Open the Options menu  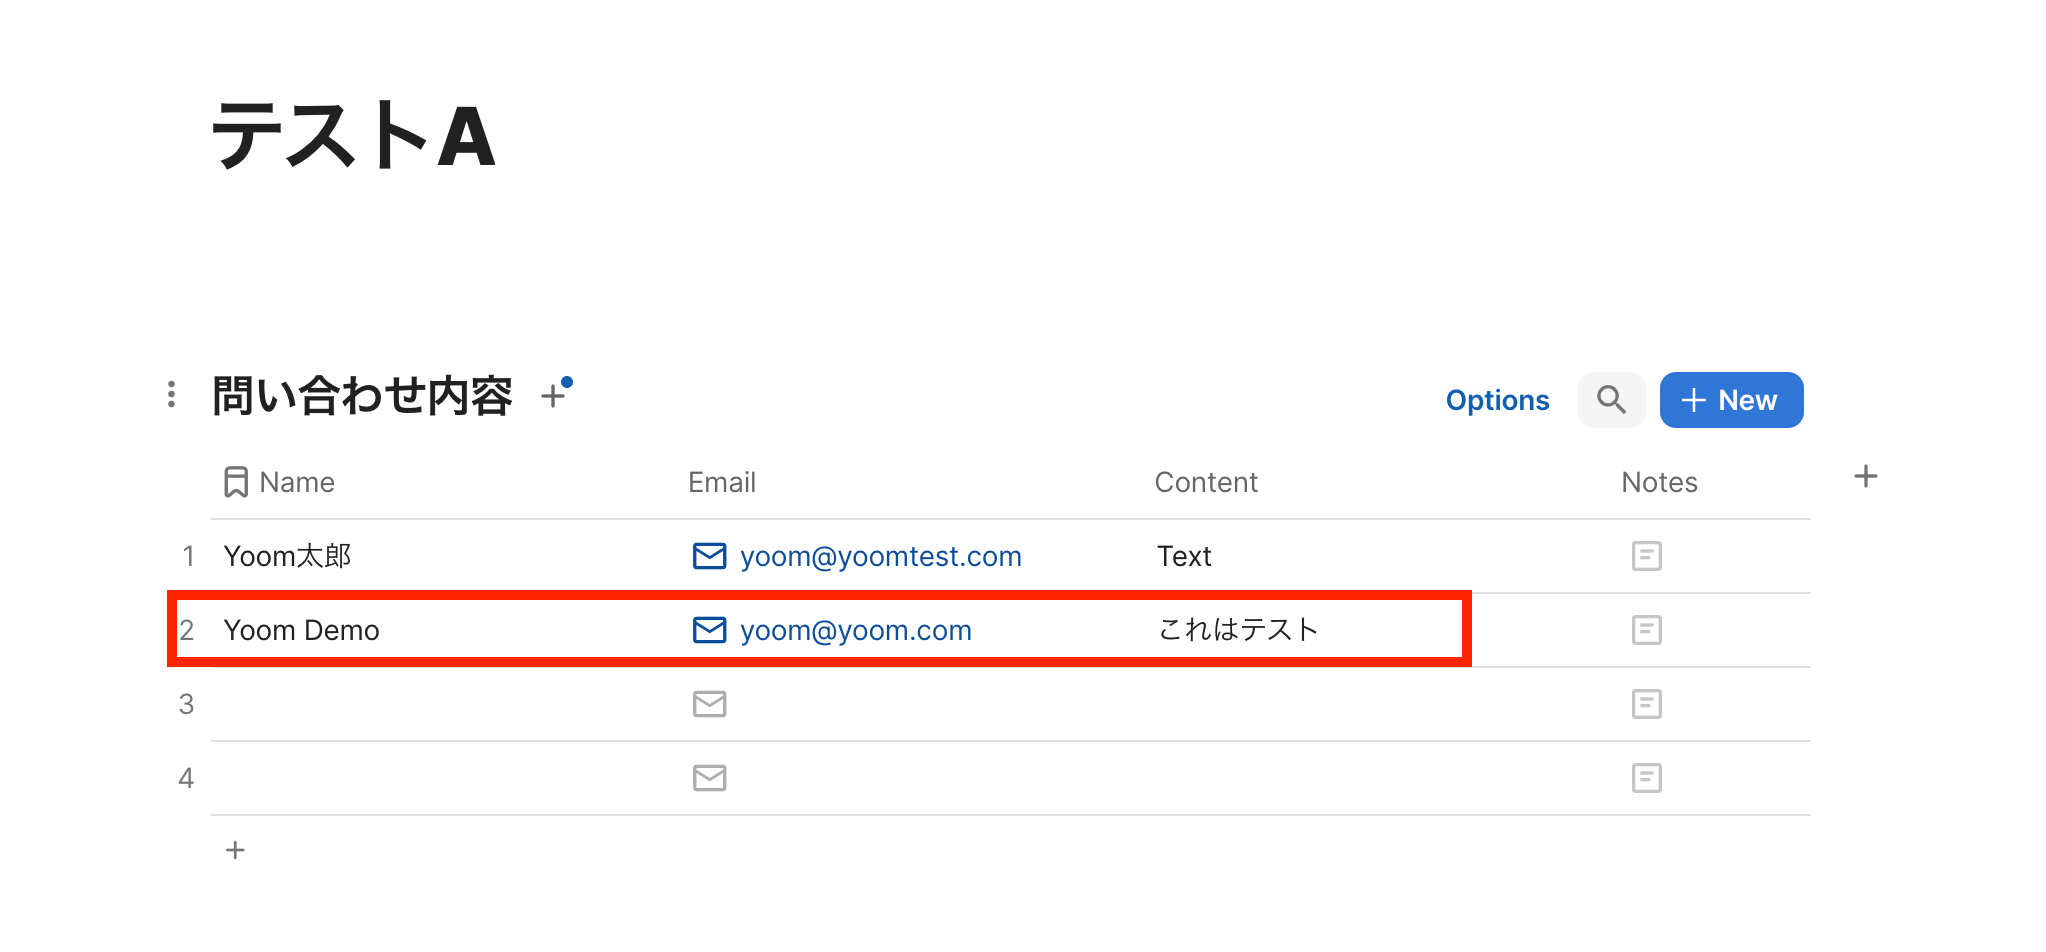(1497, 400)
